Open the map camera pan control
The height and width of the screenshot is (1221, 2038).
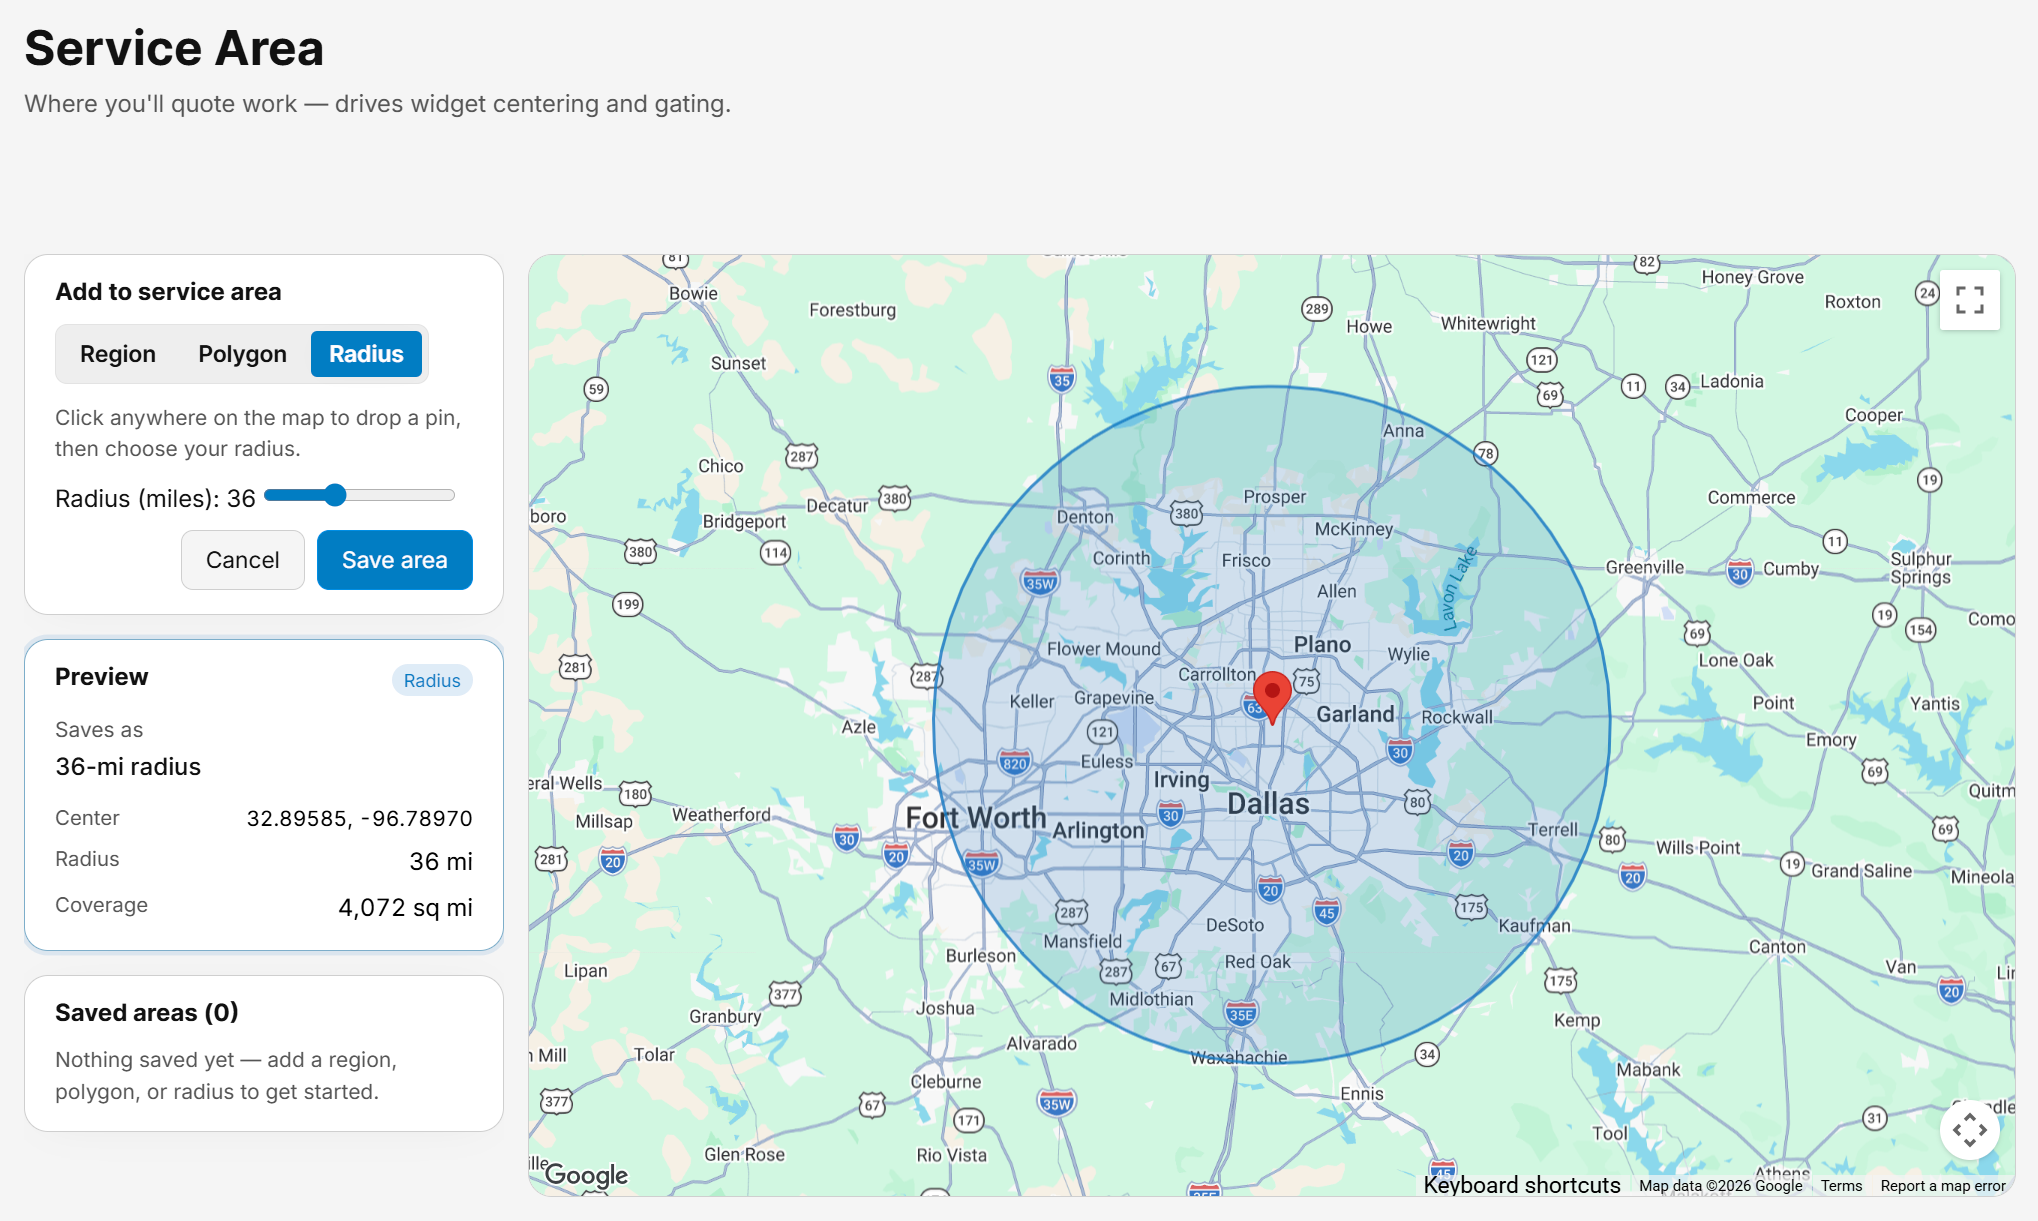point(1969,1130)
